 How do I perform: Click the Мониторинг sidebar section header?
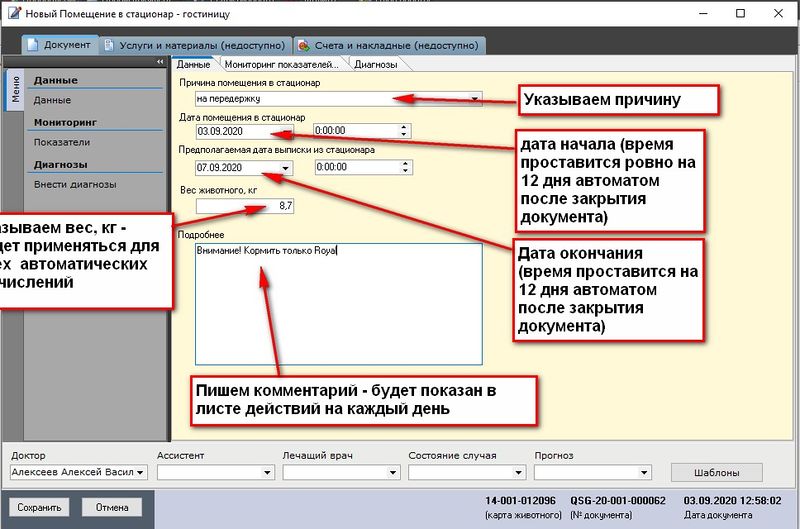65,122
